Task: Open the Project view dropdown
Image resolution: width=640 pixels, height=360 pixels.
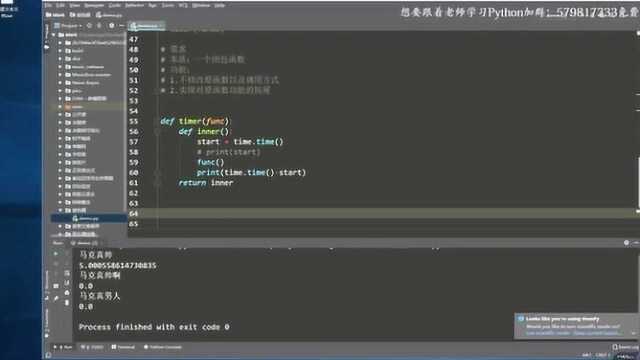Action: (68, 26)
